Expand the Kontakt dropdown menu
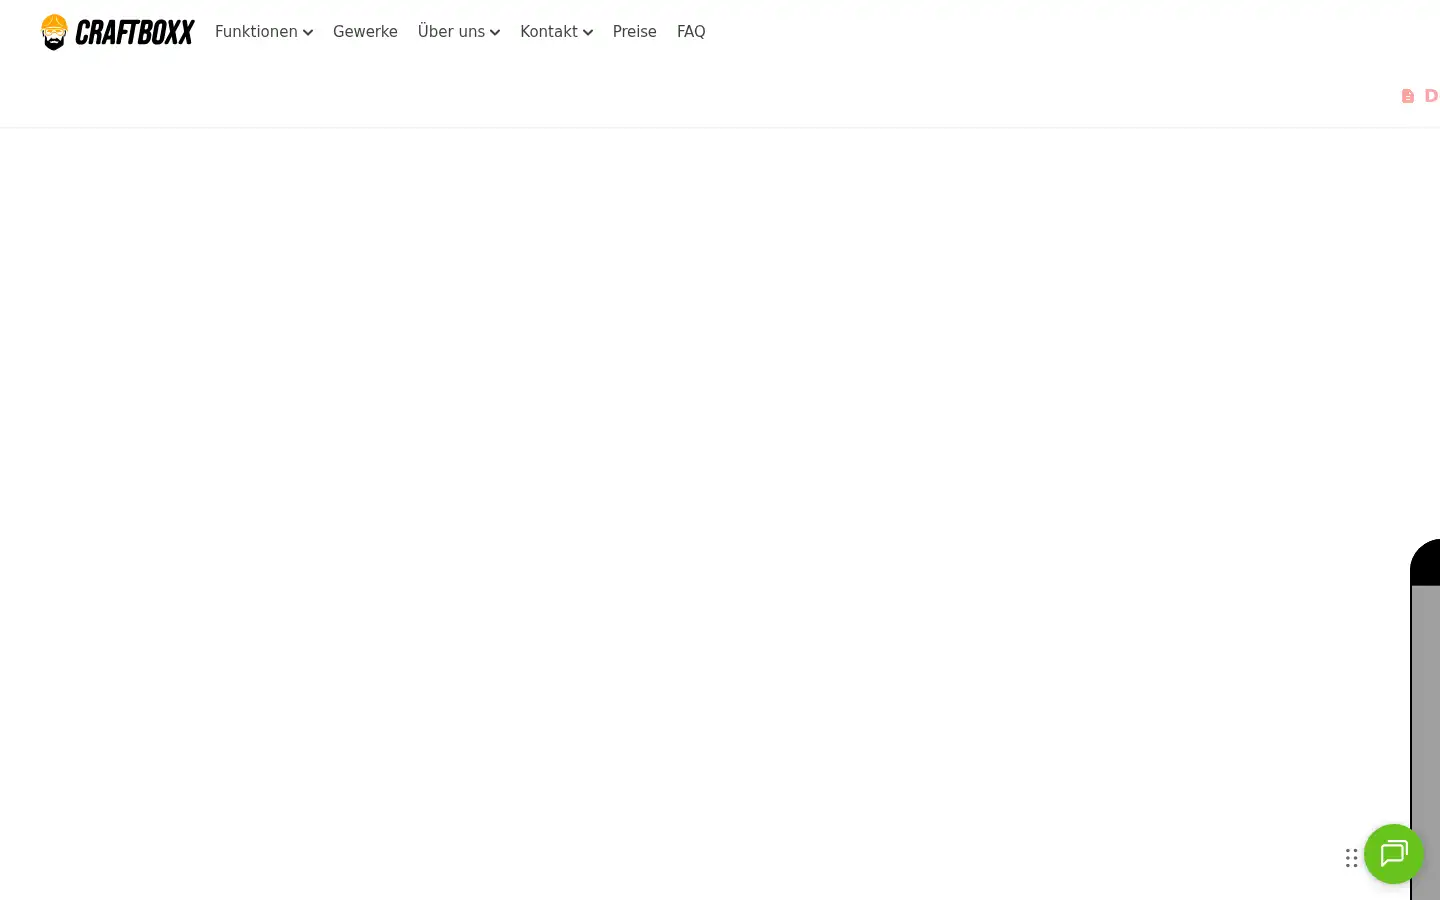1440x900 pixels. [556, 32]
